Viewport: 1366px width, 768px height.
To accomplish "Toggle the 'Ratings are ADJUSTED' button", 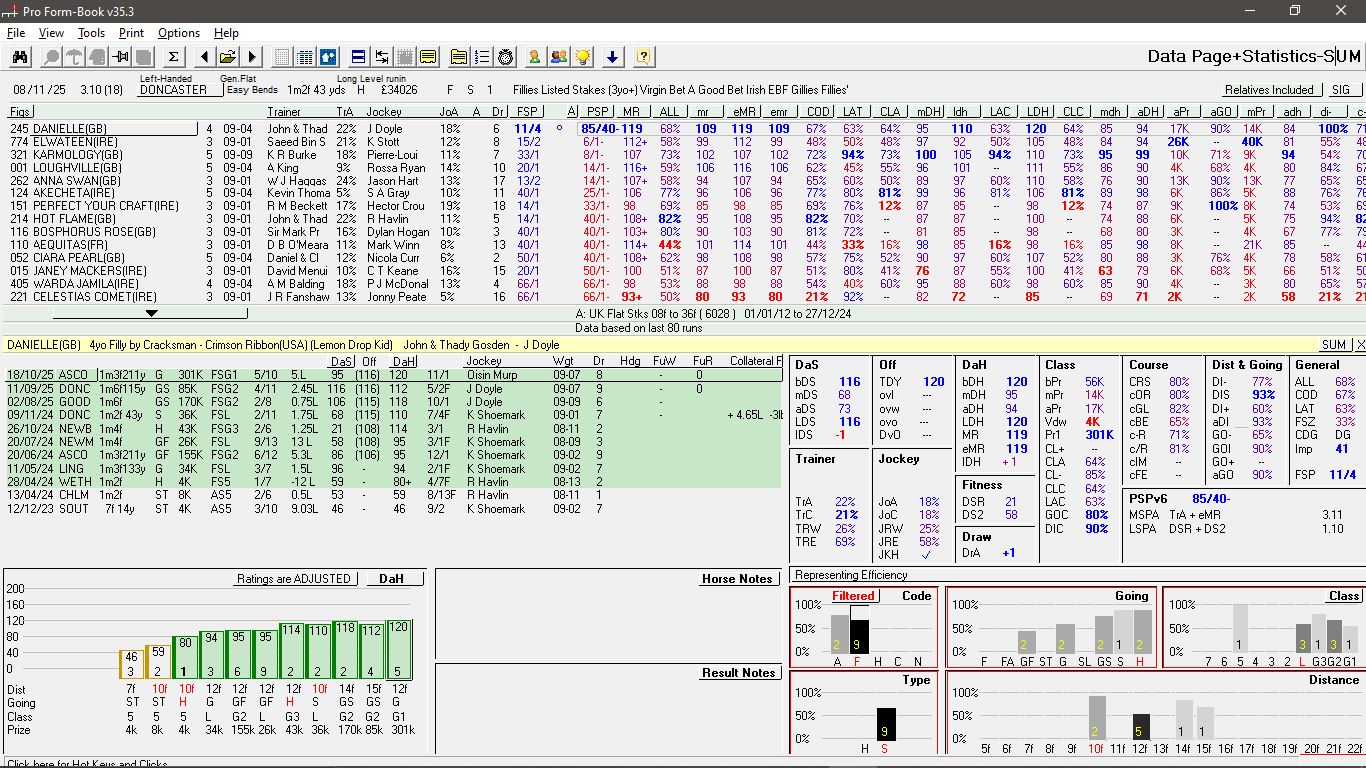I will pyautogui.click(x=294, y=579).
